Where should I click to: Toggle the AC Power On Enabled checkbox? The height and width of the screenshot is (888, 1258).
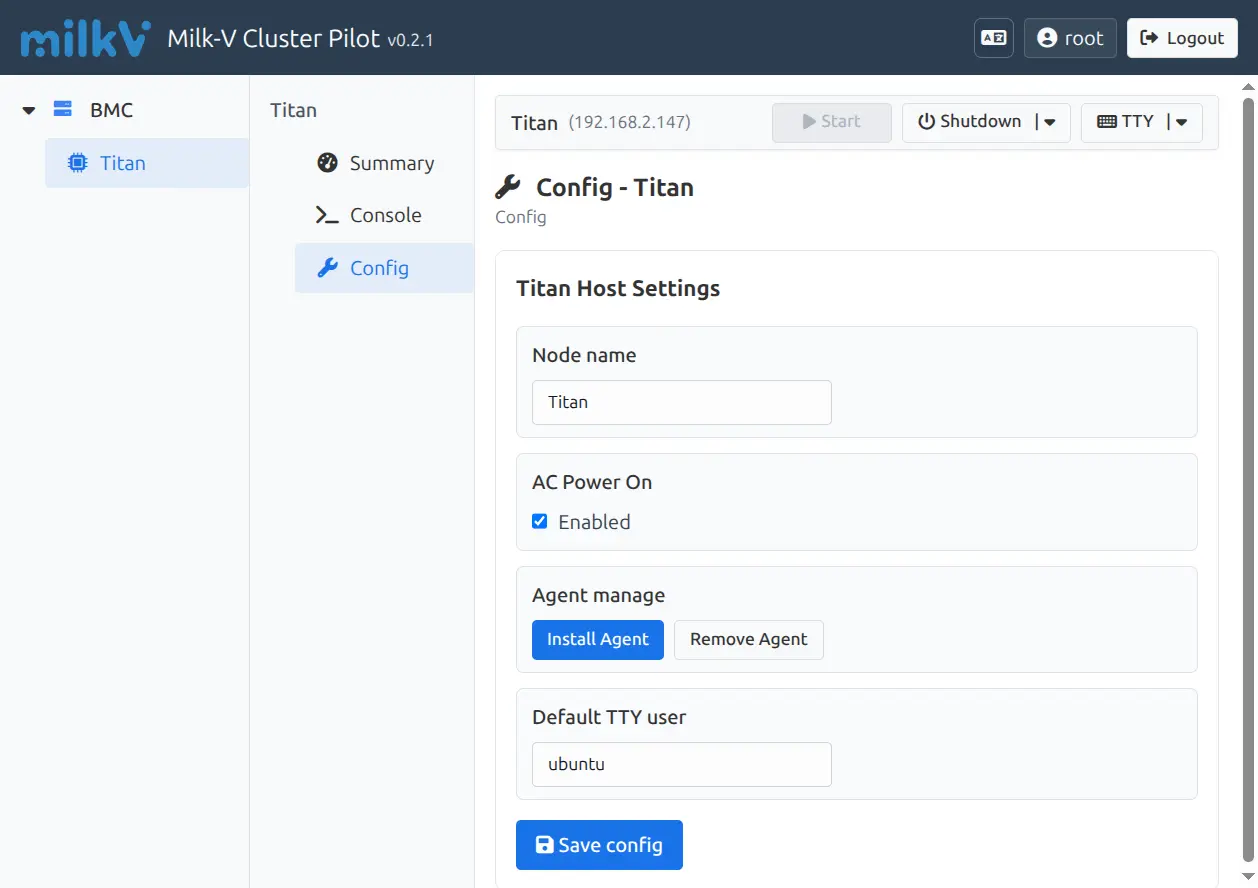click(540, 521)
